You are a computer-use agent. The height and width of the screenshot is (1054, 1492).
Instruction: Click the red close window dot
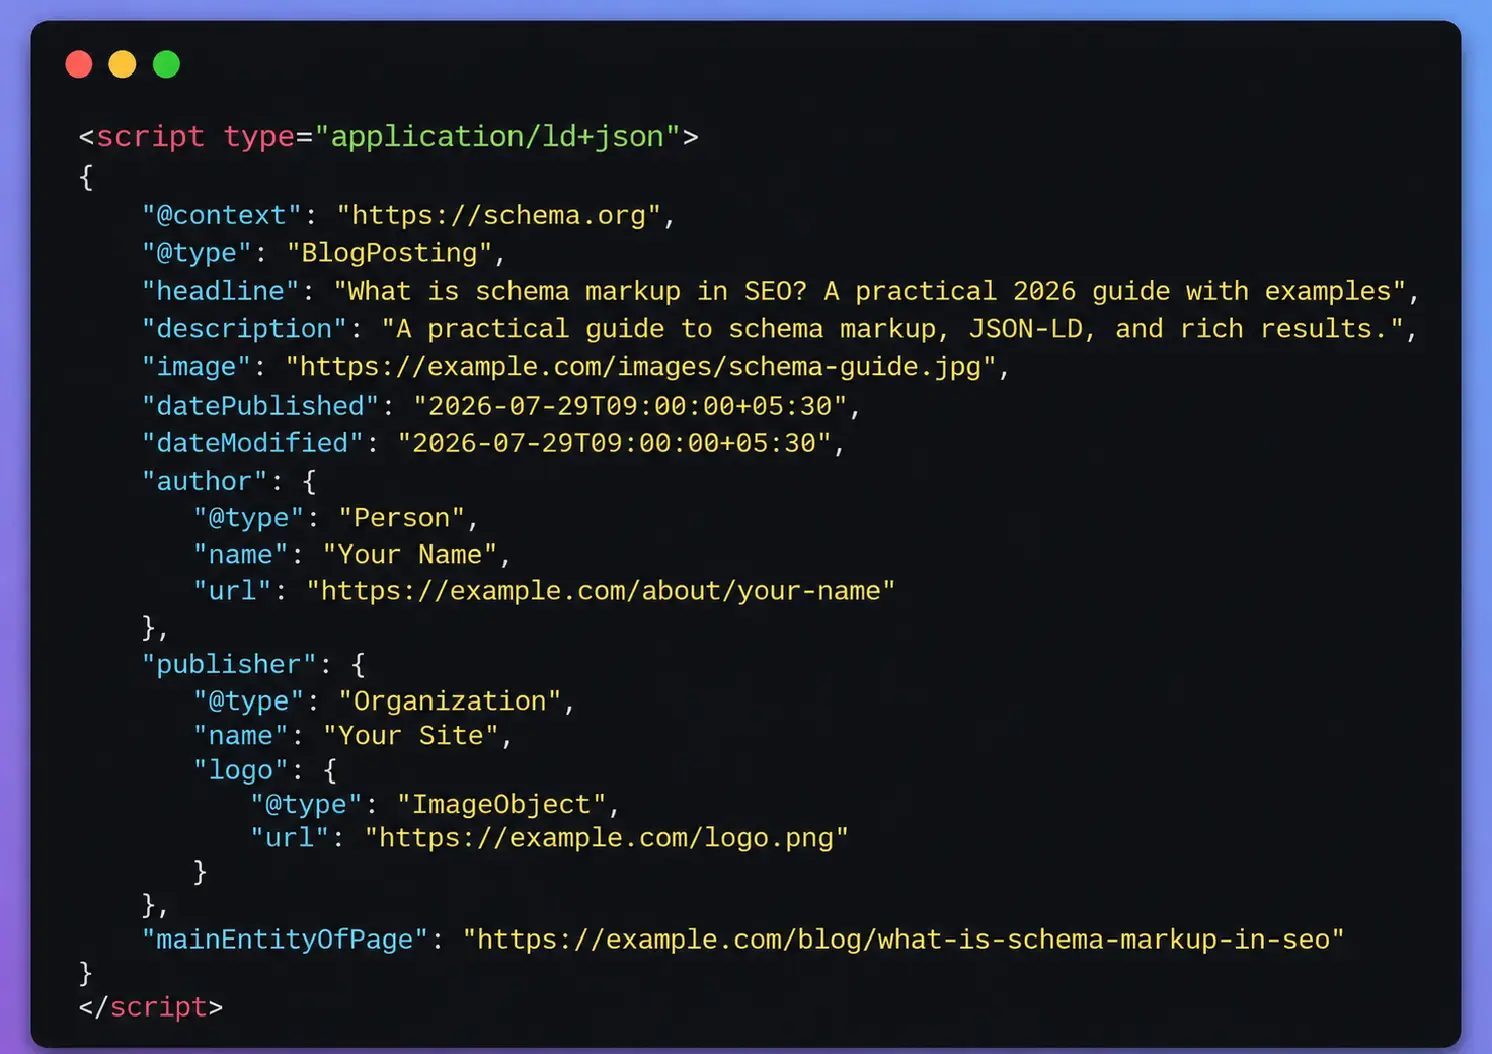coord(79,64)
